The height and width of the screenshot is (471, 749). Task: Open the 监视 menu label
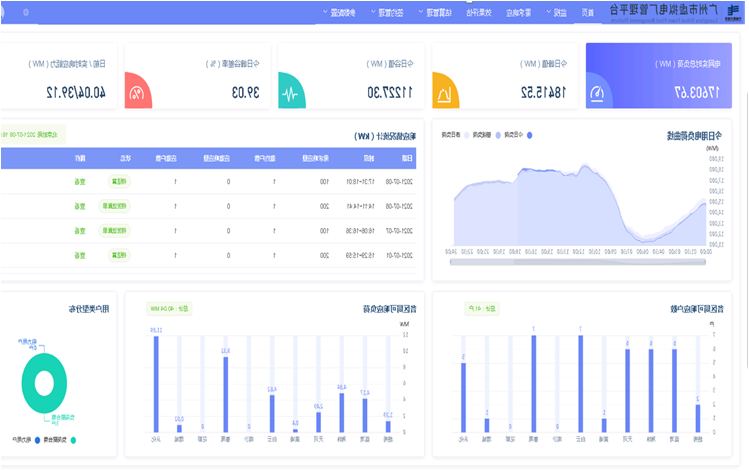(x=560, y=12)
